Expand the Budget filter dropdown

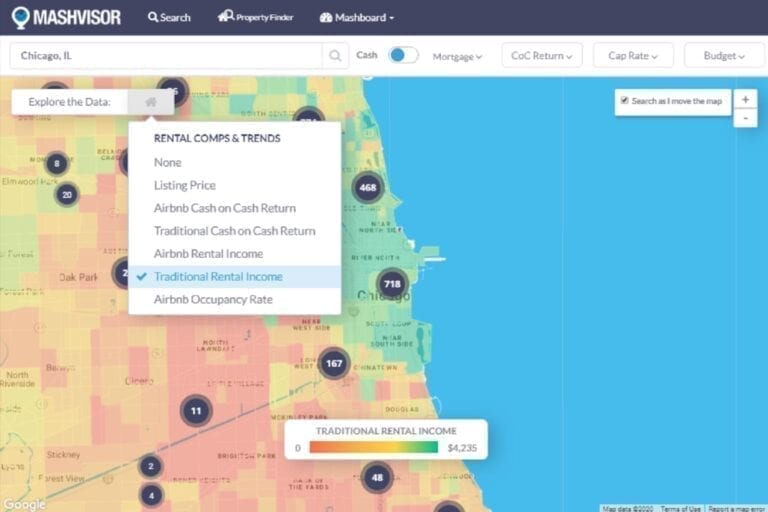[x=725, y=56]
